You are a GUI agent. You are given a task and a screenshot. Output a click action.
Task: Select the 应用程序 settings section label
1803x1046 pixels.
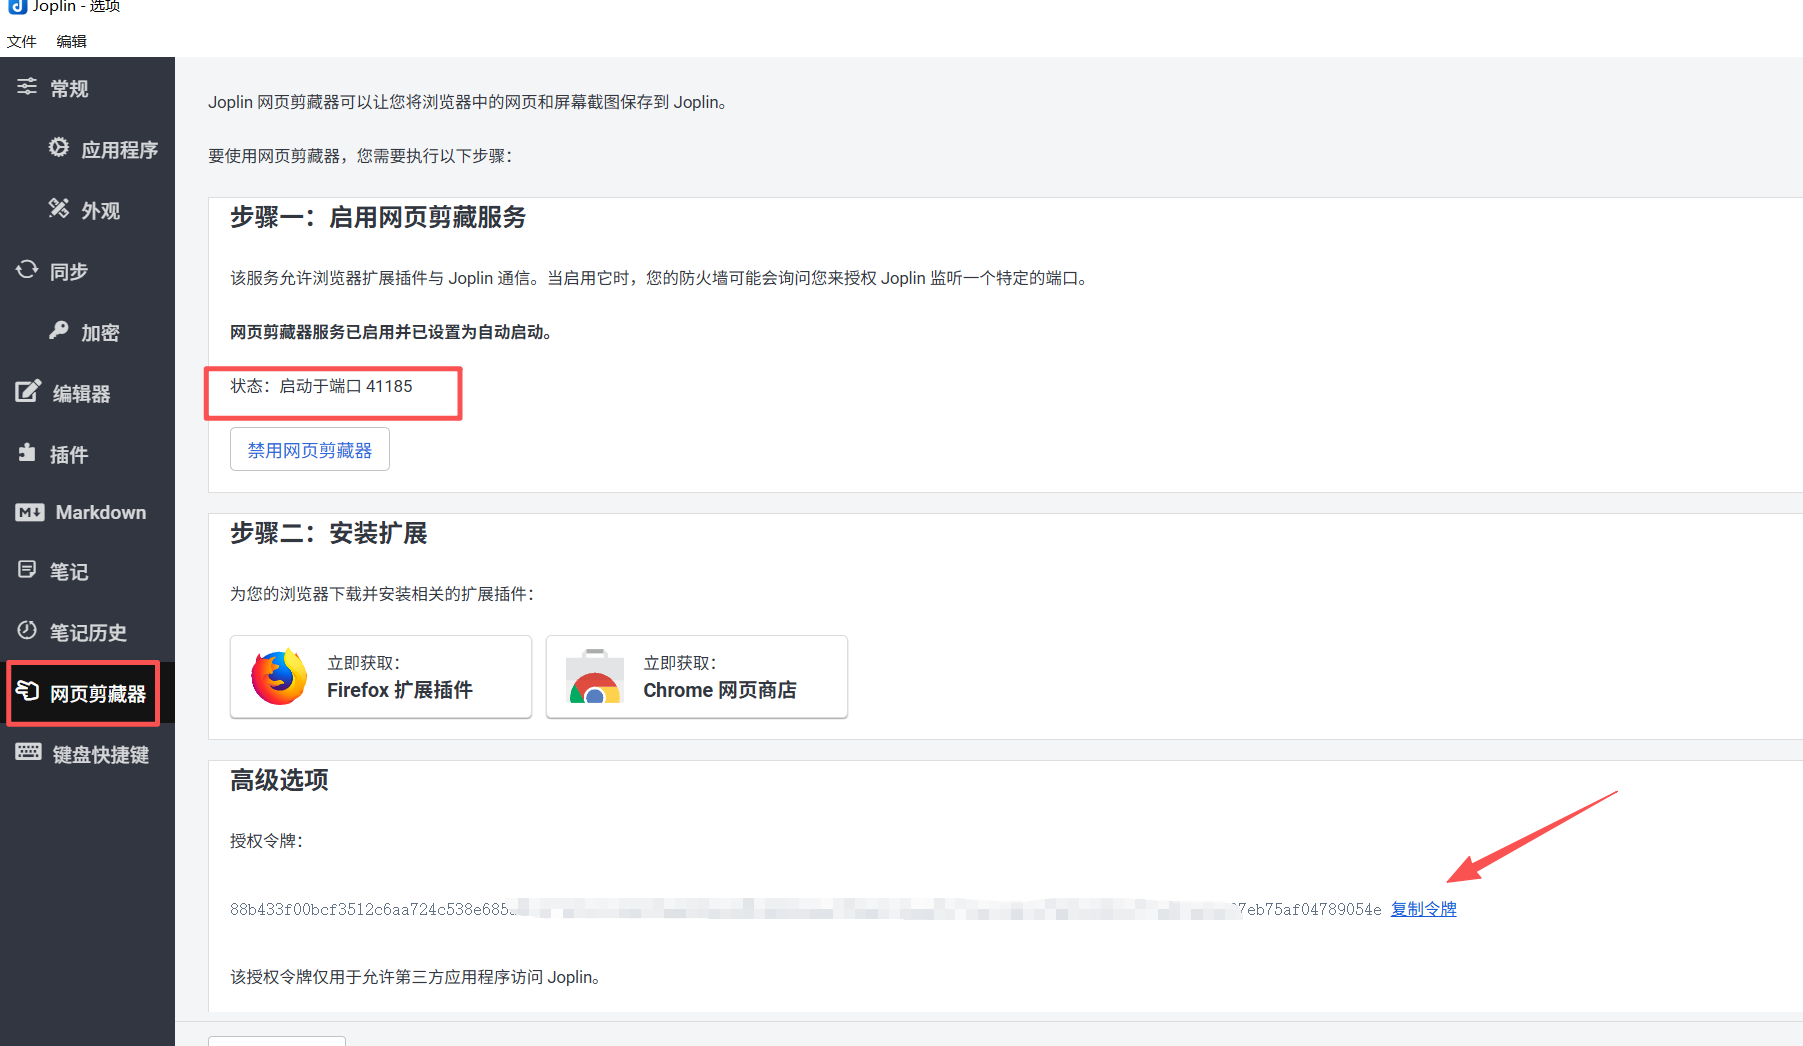pyautogui.click(x=120, y=150)
